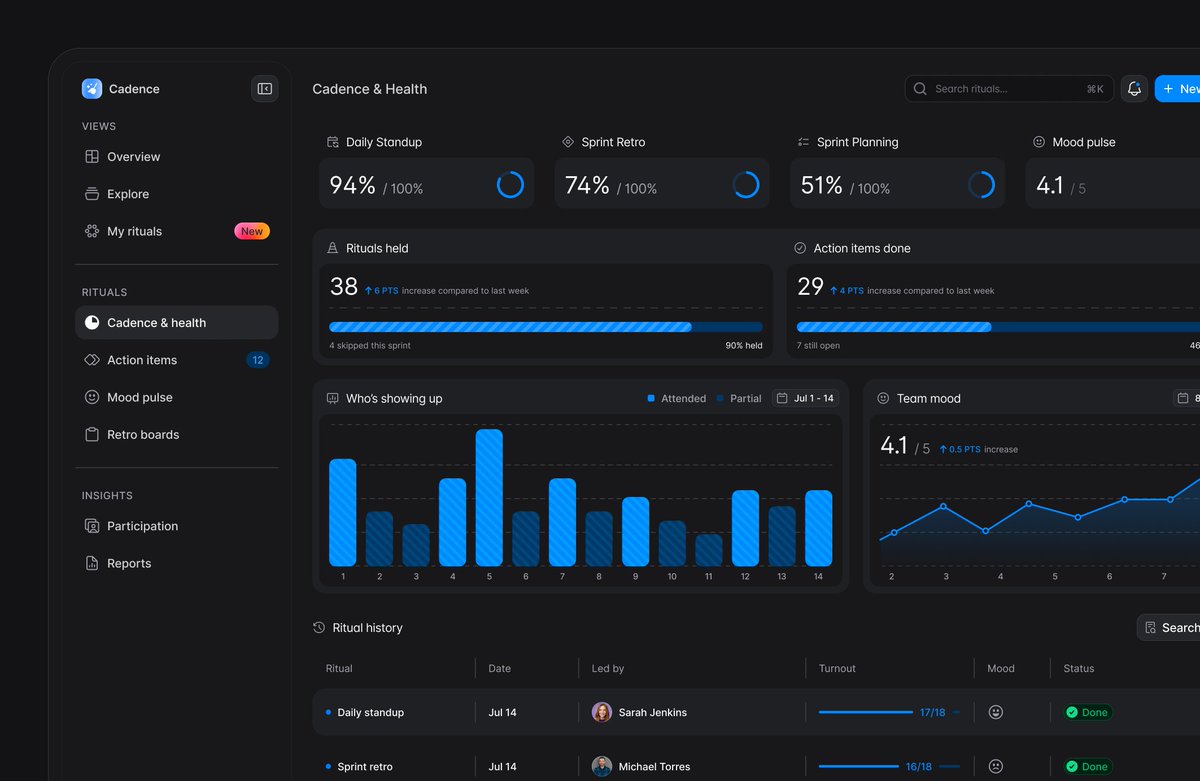Image resolution: width=1200 pixels, height=781 pixels.
Task: Select Cadence & health in sidebar
Action: [176, 323]
